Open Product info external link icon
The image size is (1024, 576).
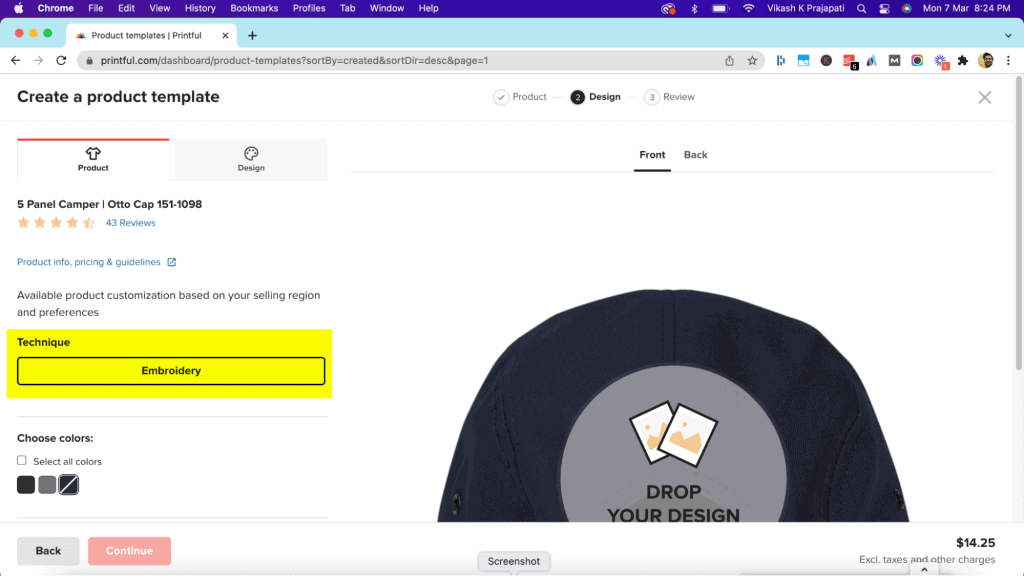(170, 261)
